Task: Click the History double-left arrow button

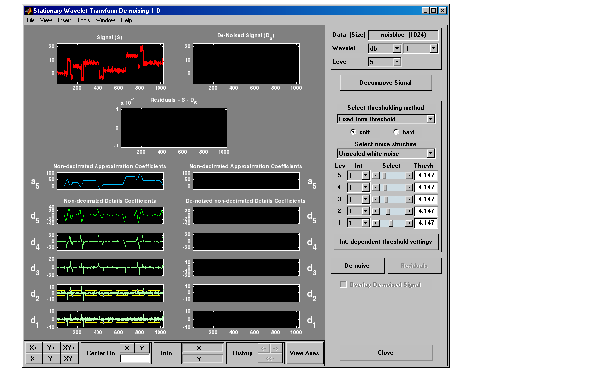Action: [269, 359]
